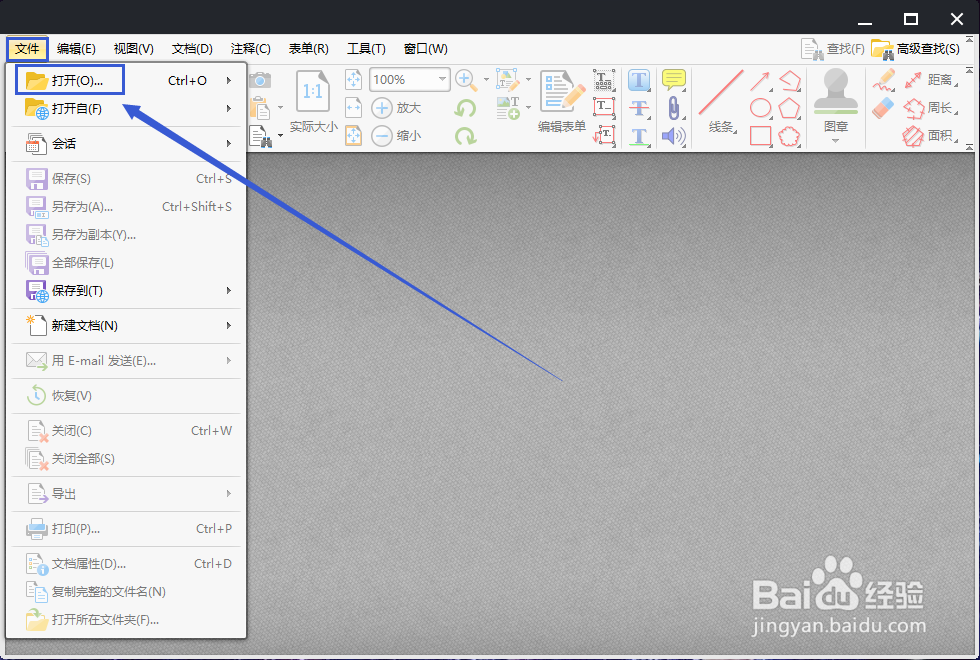The image size is (980, 660).
Task: Select the strikeout text tool
Action: click(639, 108)
